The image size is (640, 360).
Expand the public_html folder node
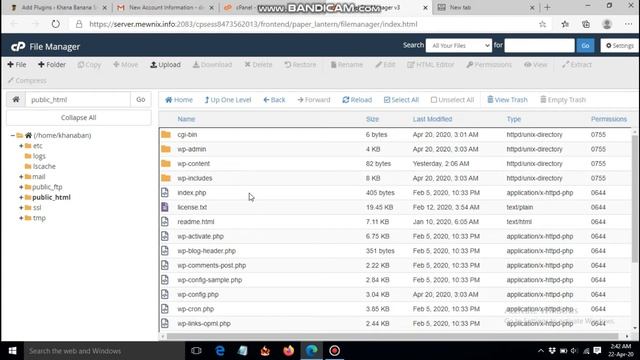point(21,197)
